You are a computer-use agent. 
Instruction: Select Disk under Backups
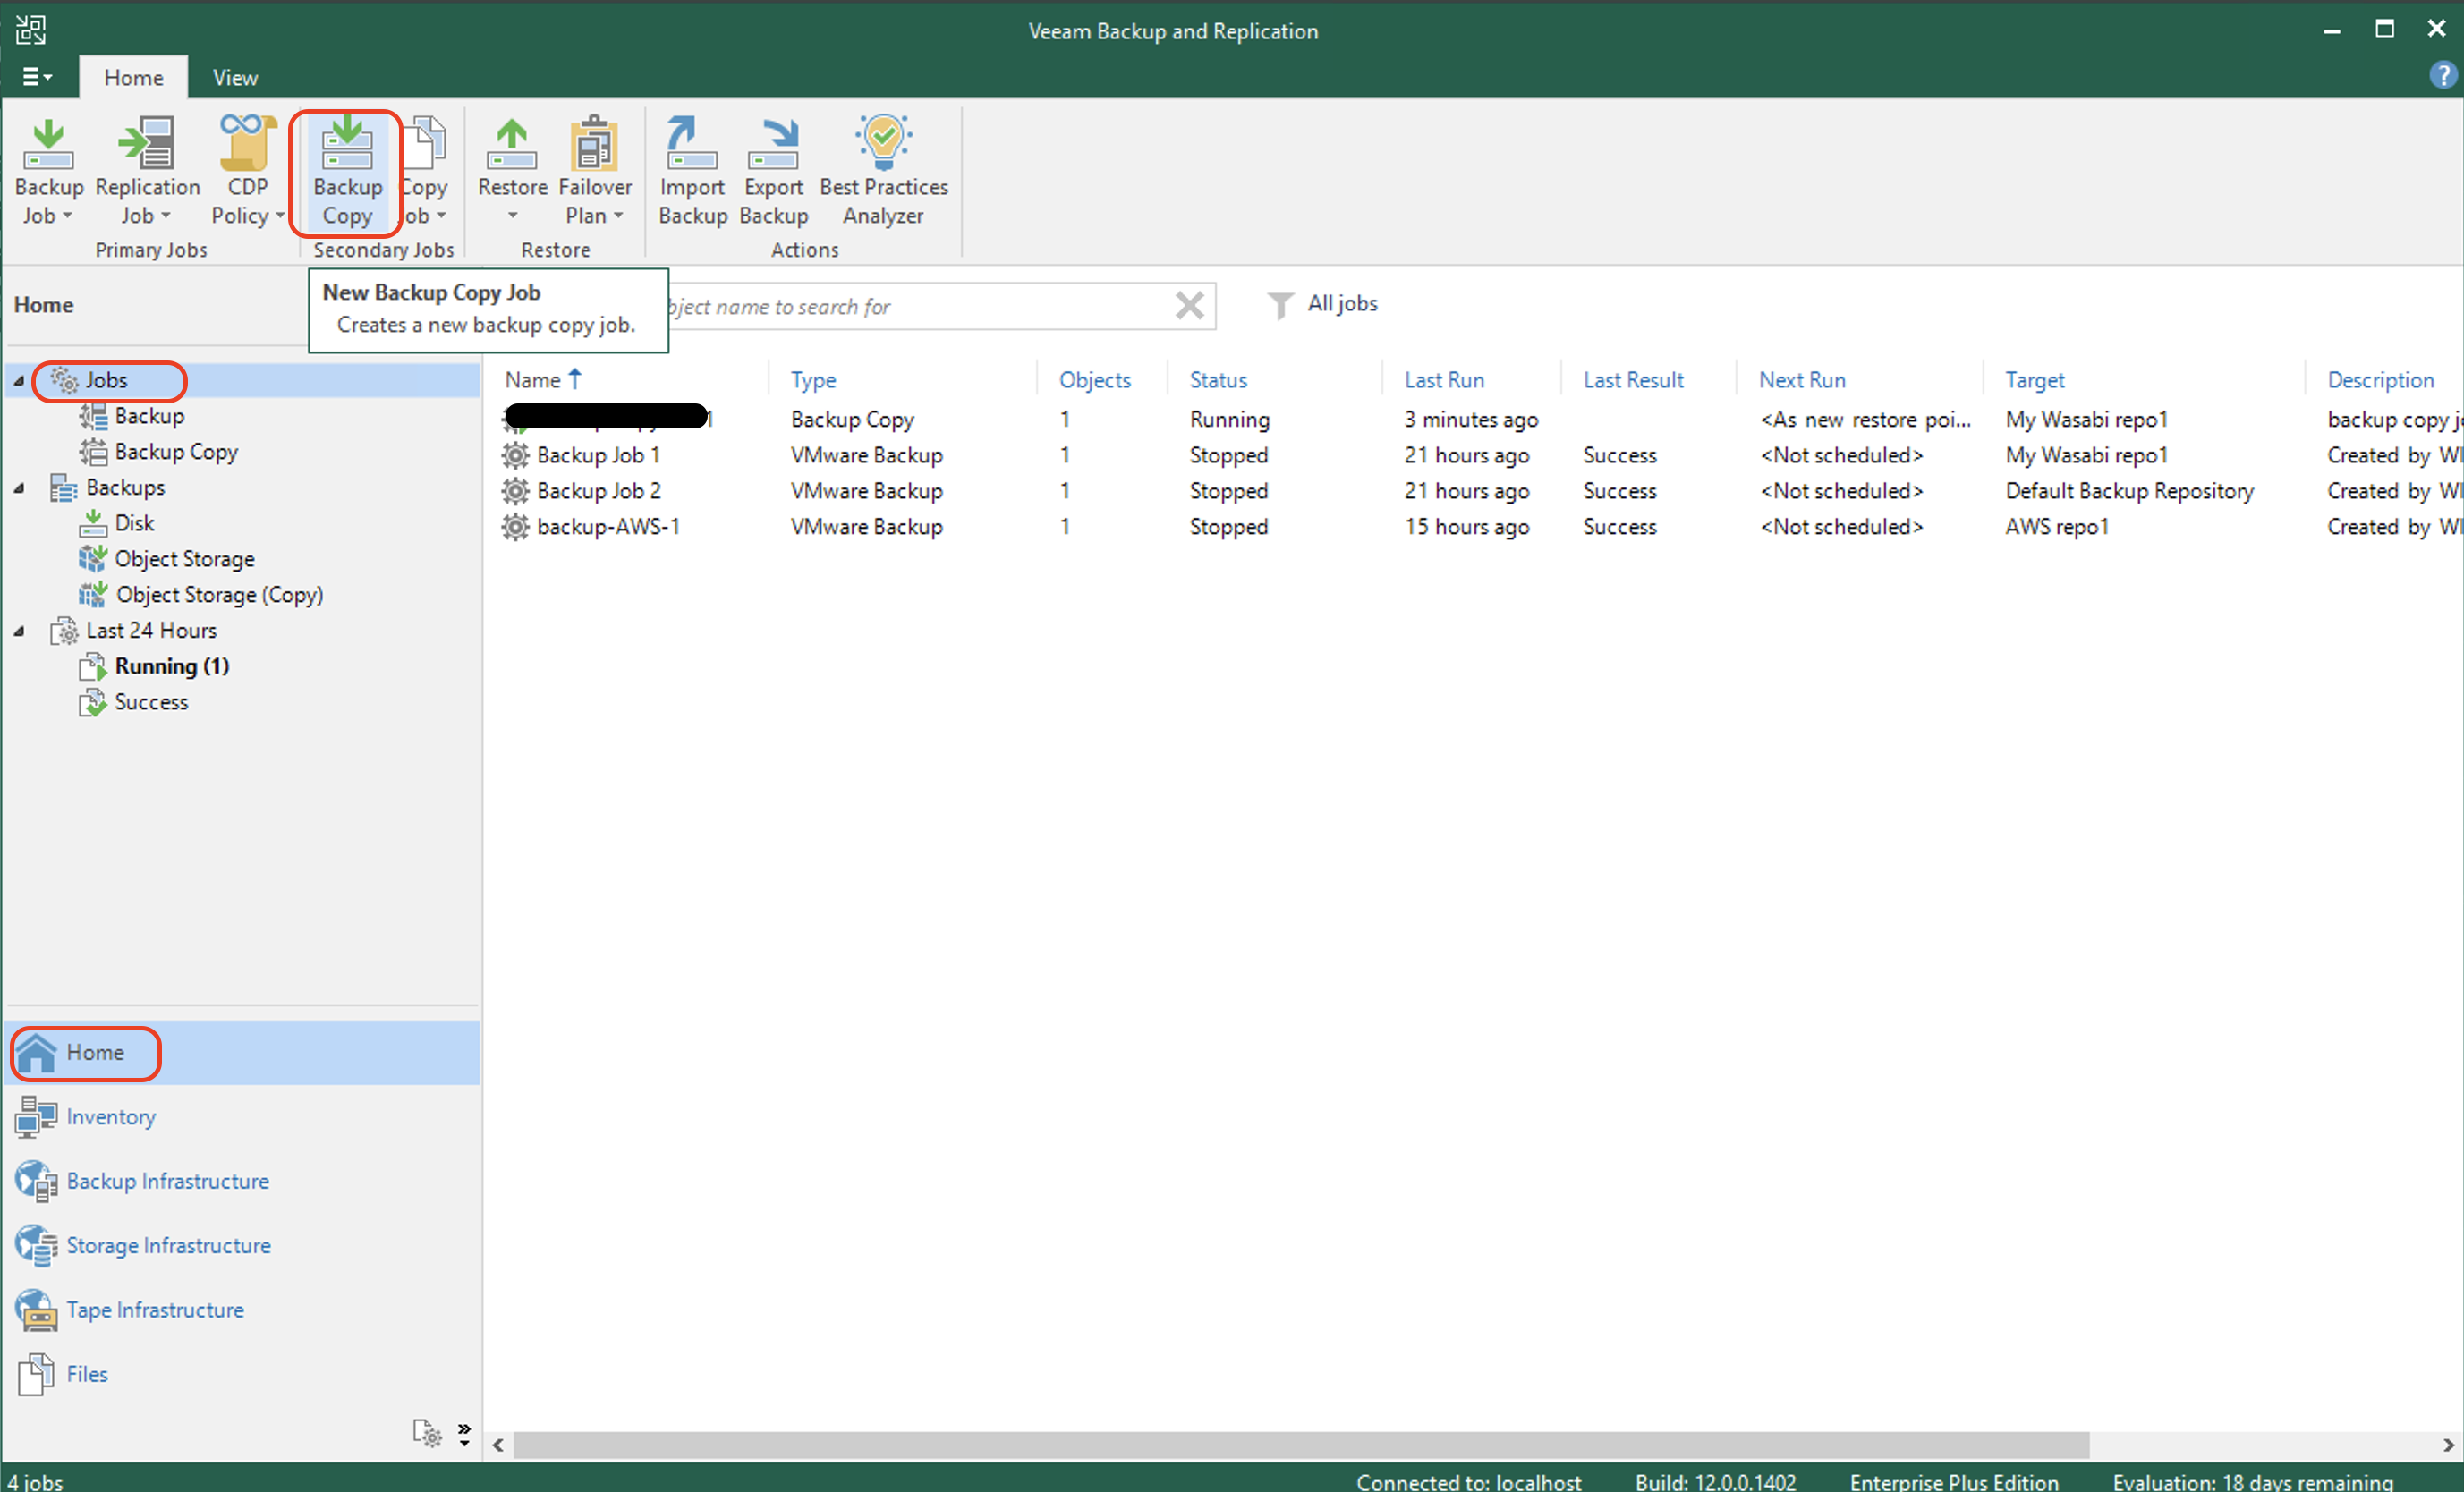tap(134, 523)
